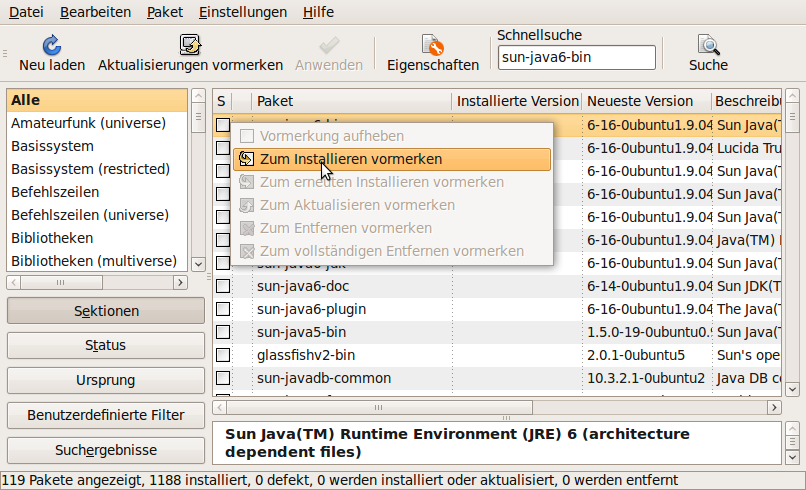Click description pane scroll down arrow

(792, 457)
